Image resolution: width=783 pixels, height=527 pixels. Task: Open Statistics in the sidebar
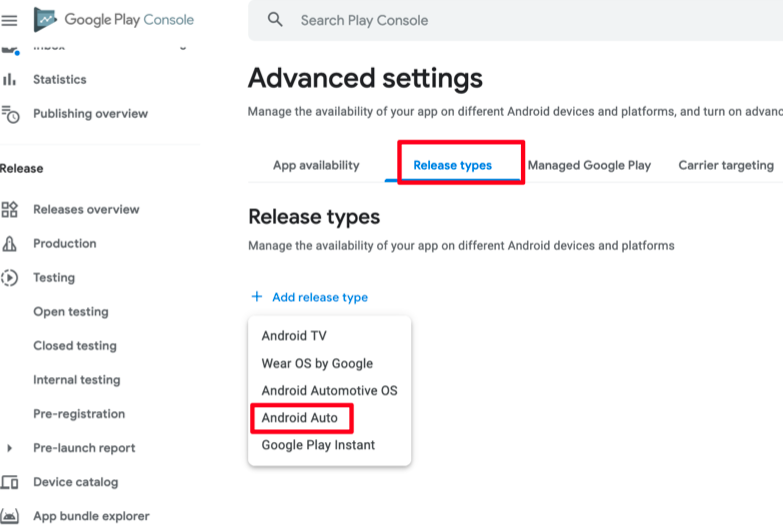click(x=59, y=79)
